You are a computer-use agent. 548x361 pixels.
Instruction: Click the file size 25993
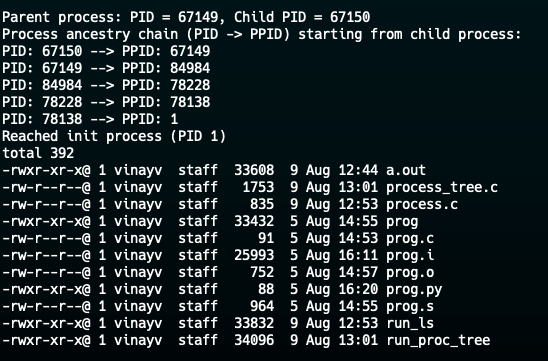point(254,255)
